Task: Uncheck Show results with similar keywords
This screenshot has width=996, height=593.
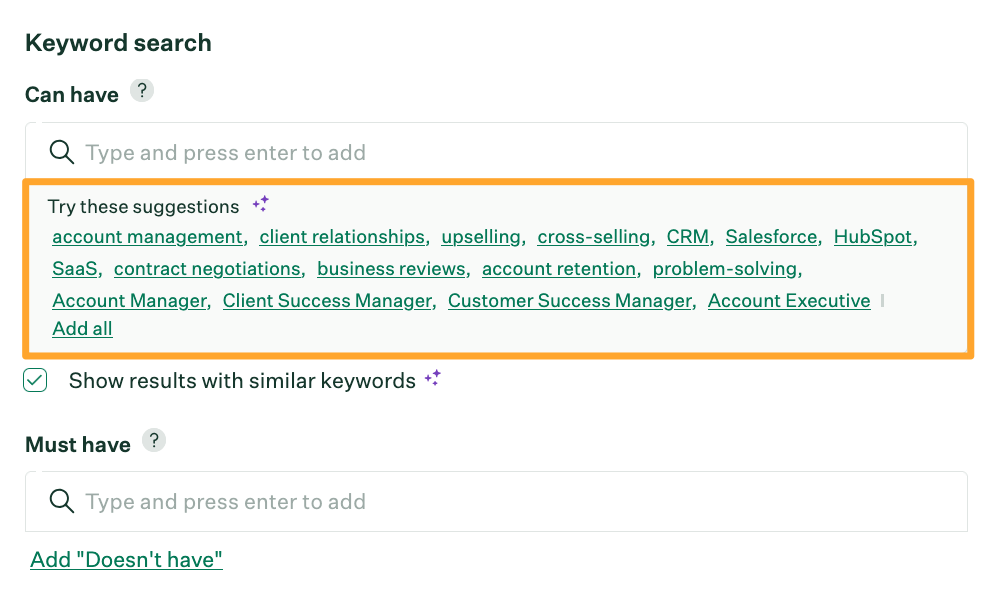Action: point(36,380)
